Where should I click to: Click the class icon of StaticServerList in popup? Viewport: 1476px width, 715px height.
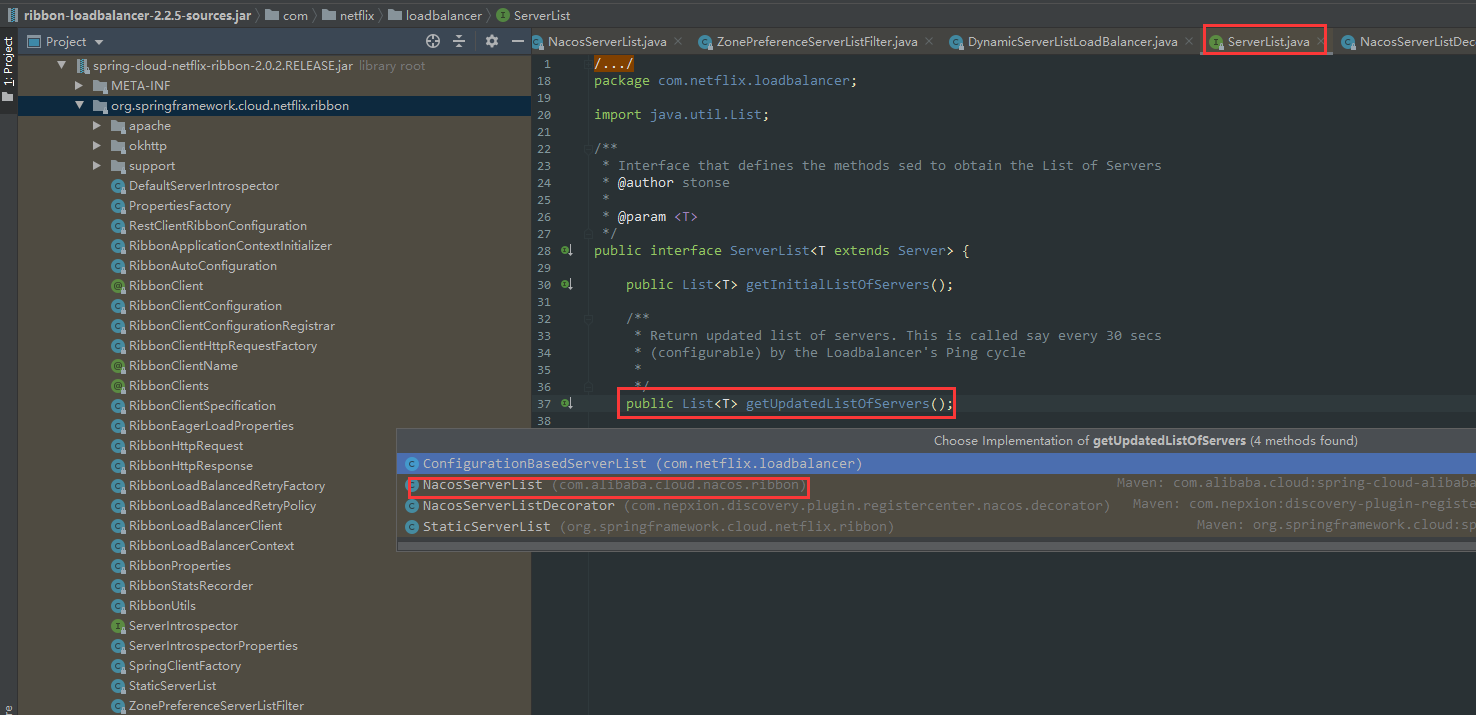[411, 526]
